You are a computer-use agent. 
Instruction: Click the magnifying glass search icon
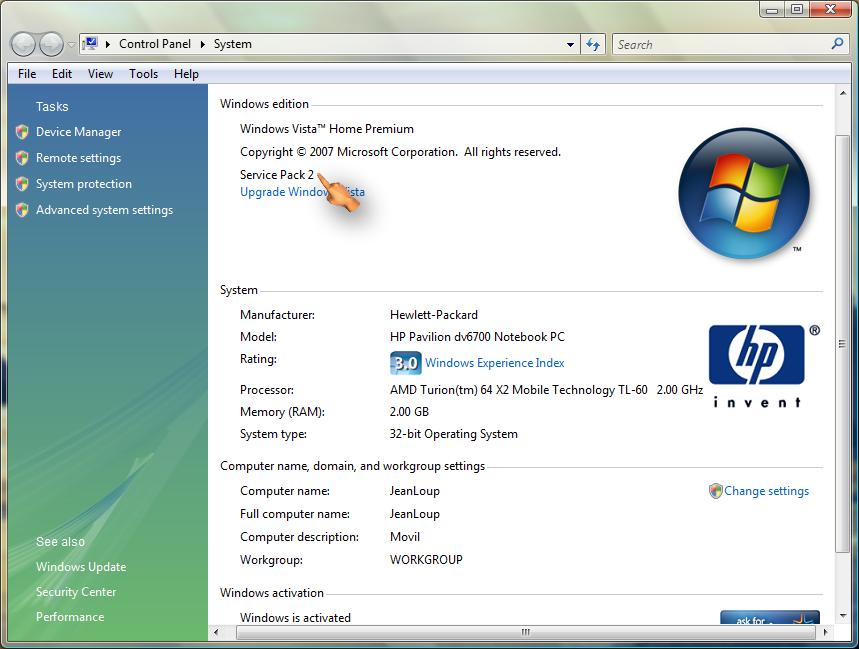point(837,43)
